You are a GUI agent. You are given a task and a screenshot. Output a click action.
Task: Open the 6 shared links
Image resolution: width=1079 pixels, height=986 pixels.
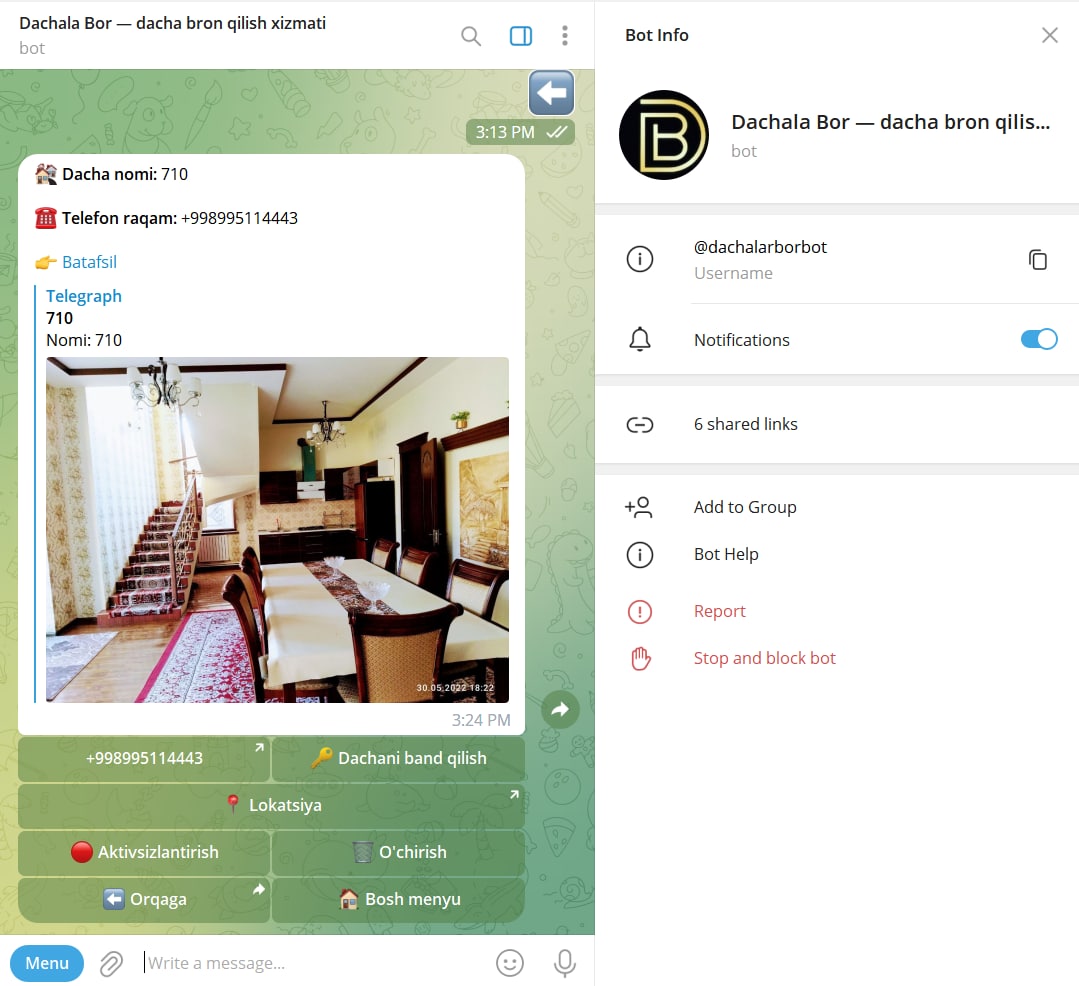pos(745,424)
